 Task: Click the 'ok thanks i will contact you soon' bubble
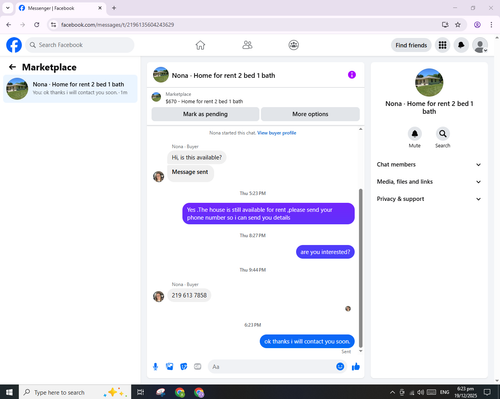(x=307, y=341)
